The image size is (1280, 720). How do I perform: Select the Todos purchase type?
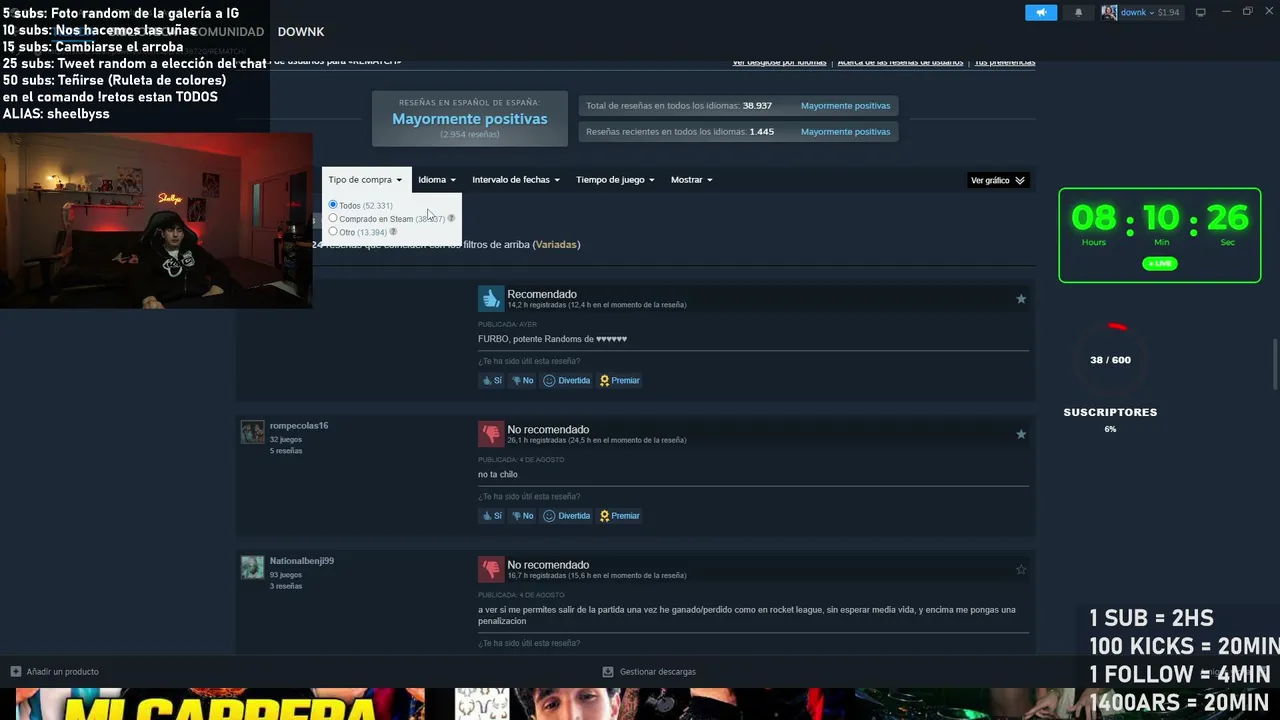click(333, 205)
